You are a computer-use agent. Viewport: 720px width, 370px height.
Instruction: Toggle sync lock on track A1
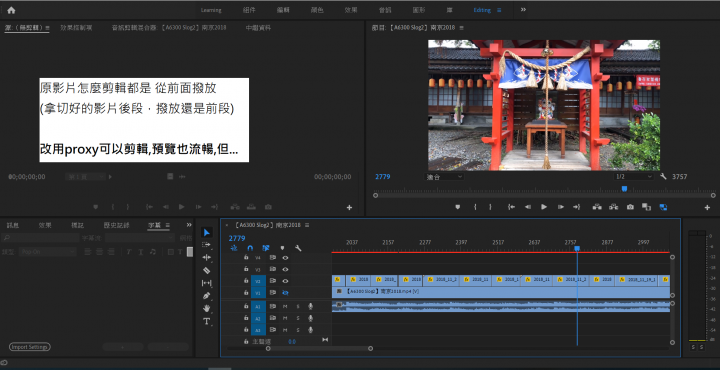[272, 306]
